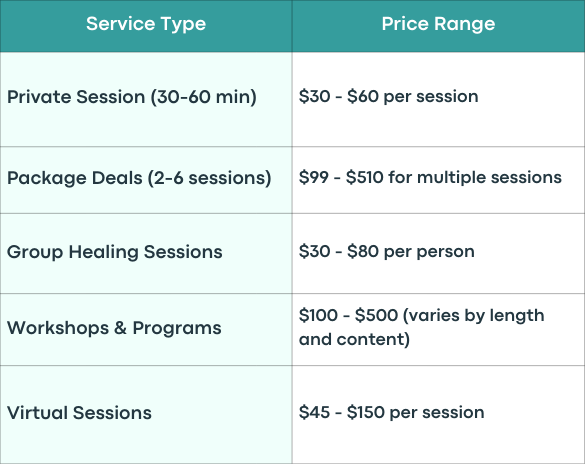Click the 'and content)' second text line
Screen dimensions: 585x464
tap(354, 339)
